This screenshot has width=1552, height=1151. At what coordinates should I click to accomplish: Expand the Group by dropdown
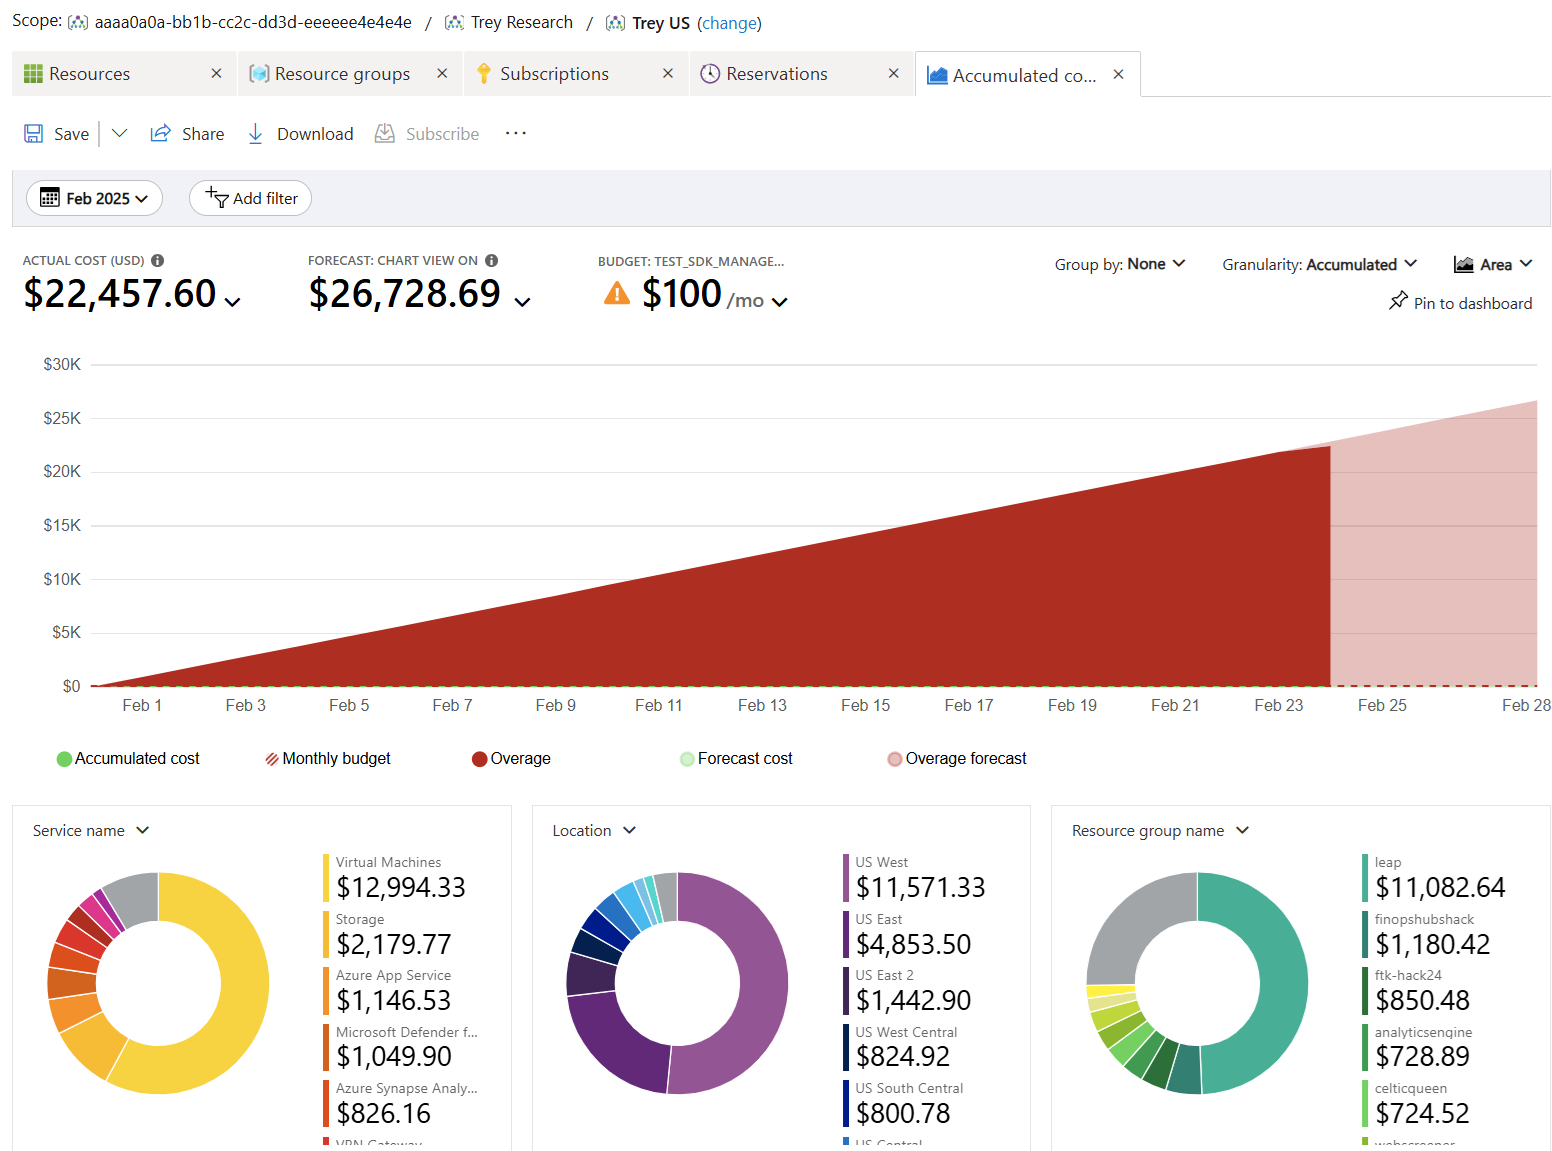1119,264
